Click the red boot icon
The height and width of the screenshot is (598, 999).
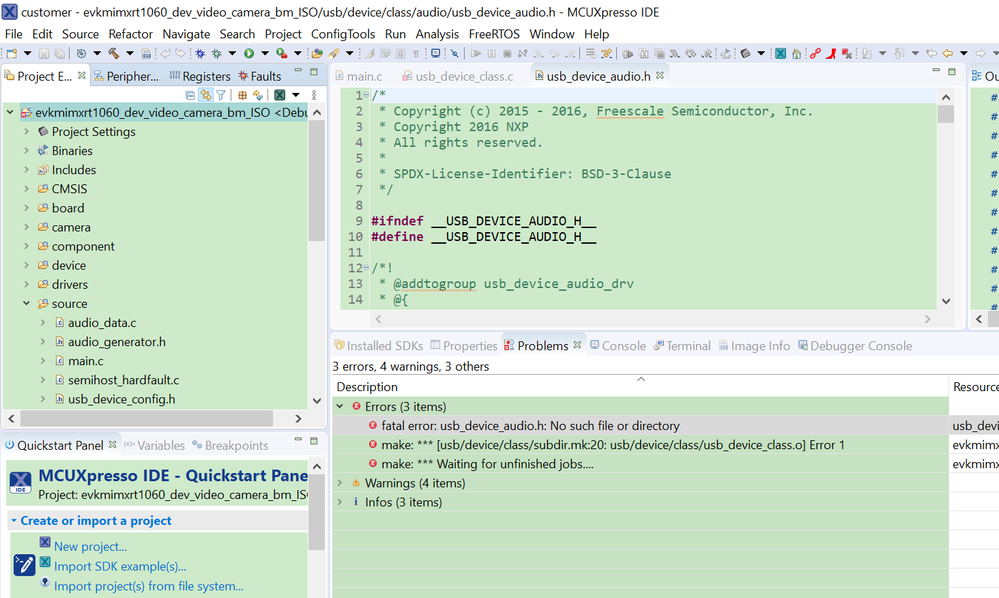831,53
